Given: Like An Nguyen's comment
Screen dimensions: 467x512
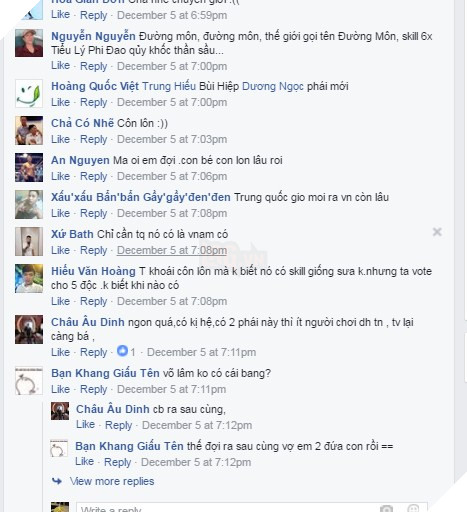Looking at the screenshot, I should tap(60, 176).
